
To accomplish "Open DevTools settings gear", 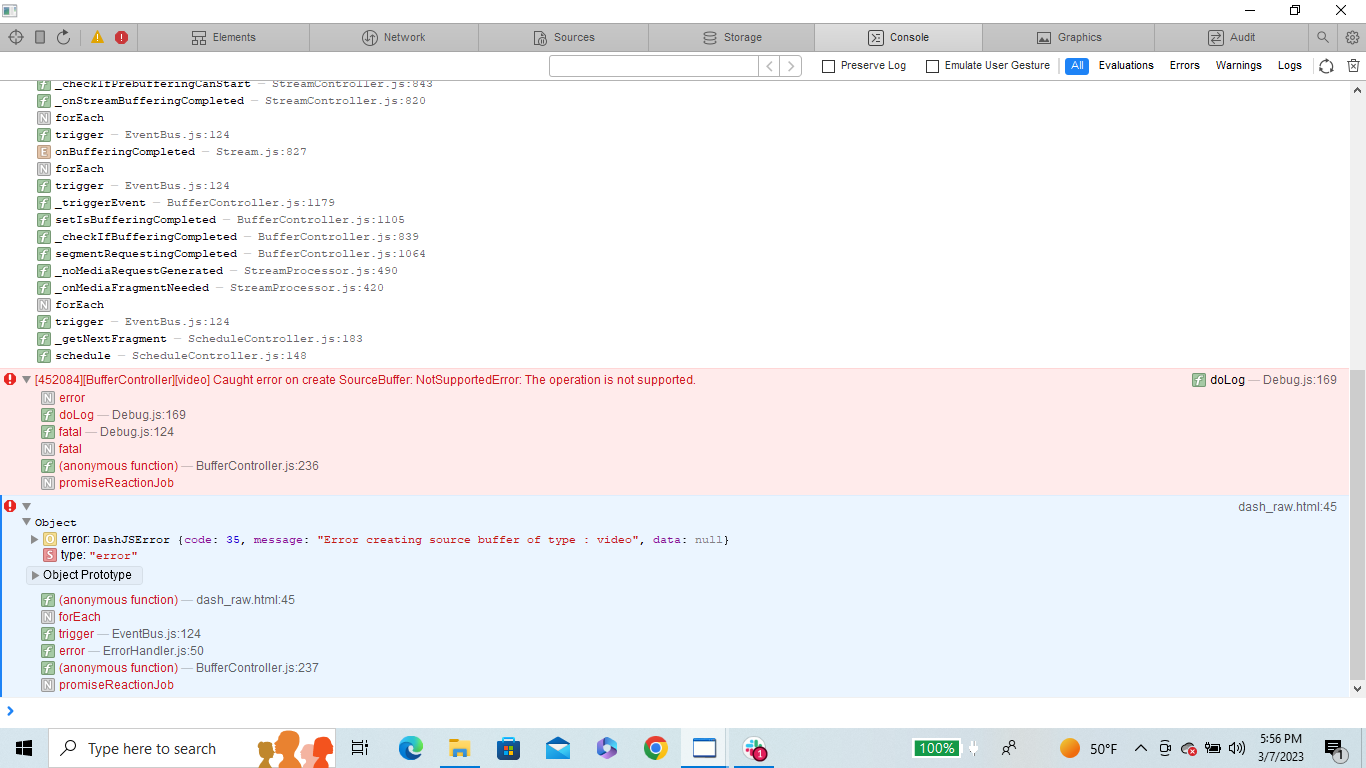I will click(1352, 37).
